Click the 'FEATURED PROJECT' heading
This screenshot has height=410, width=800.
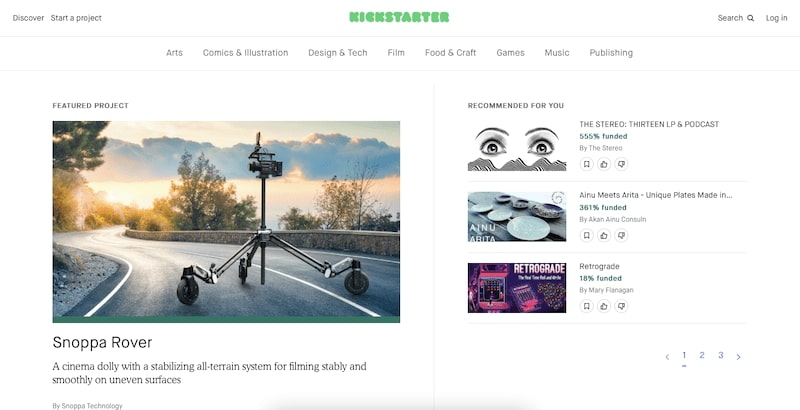click(x=90, y=106)
